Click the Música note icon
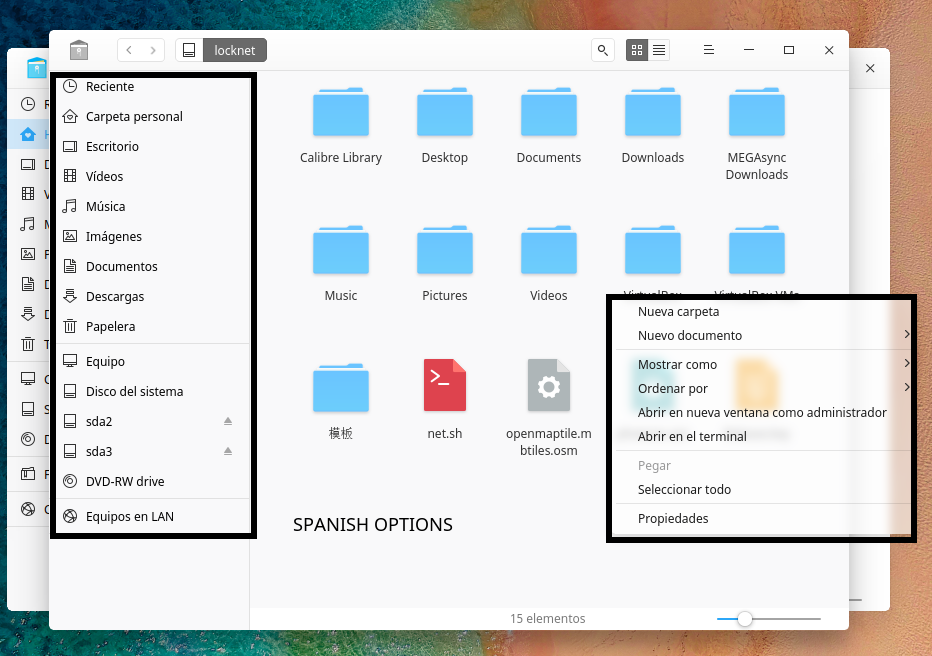Screen dimensions: 932x656 [70, 206]
